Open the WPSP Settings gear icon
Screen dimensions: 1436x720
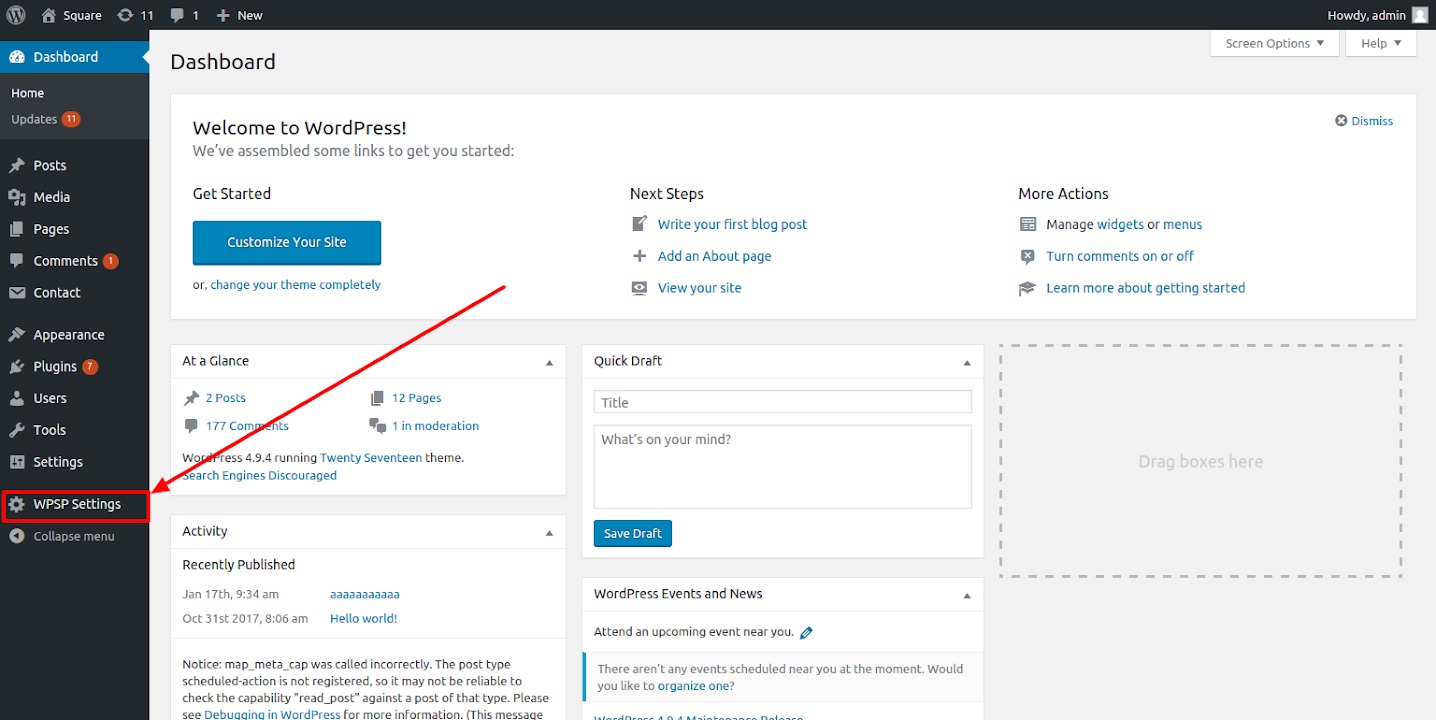tap(17, 505)
